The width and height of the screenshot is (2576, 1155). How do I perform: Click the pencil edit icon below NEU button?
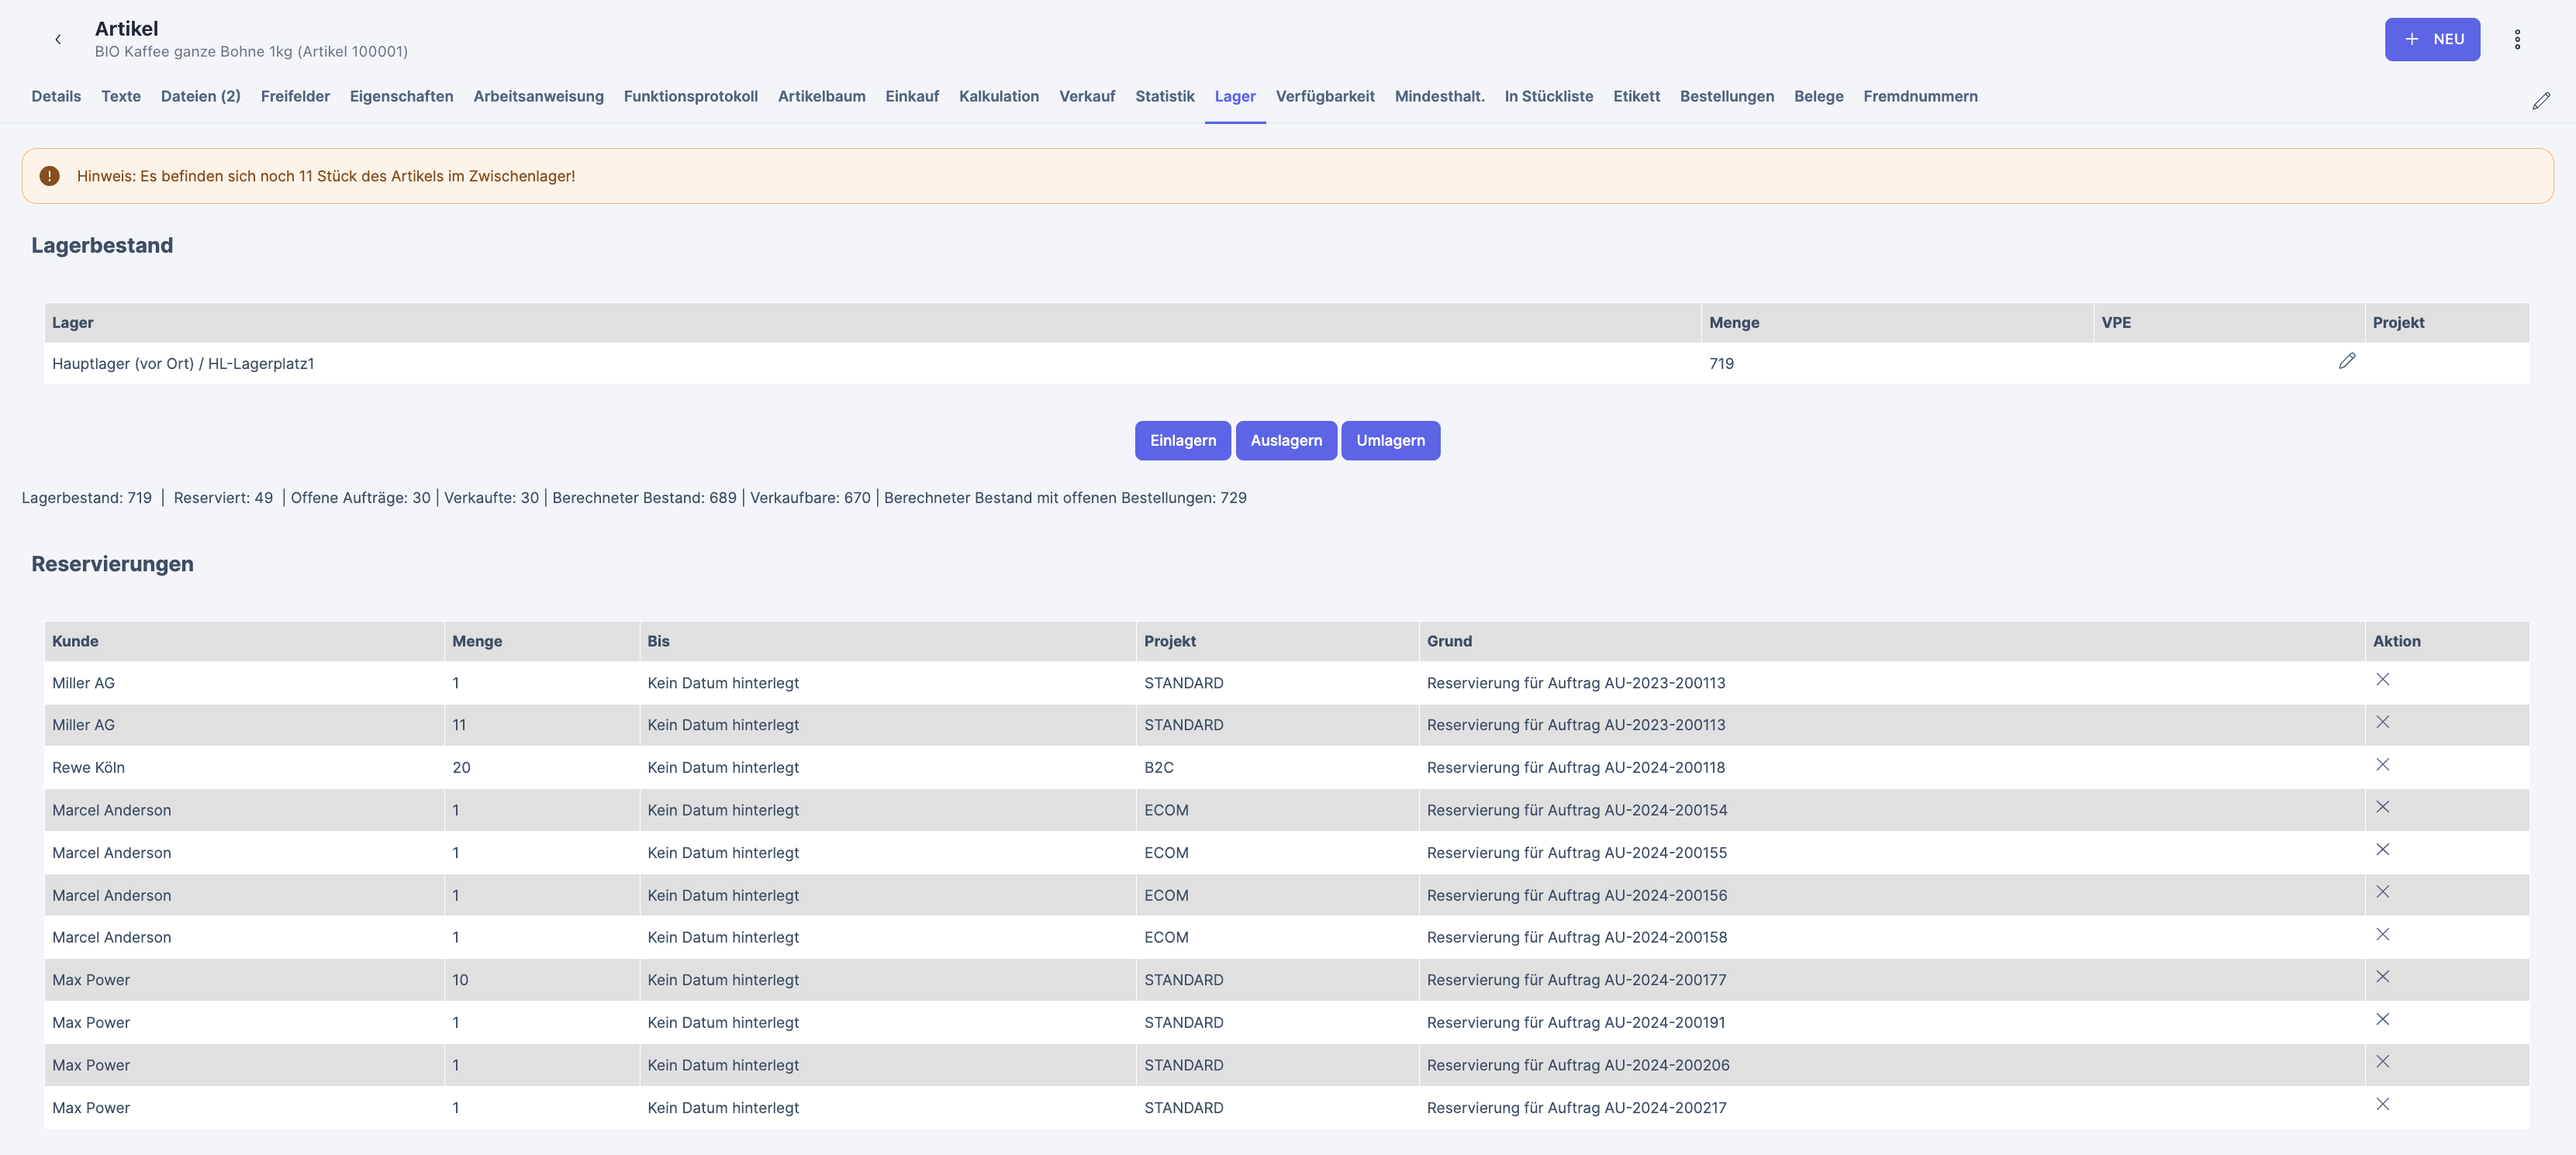[2540, 101]
